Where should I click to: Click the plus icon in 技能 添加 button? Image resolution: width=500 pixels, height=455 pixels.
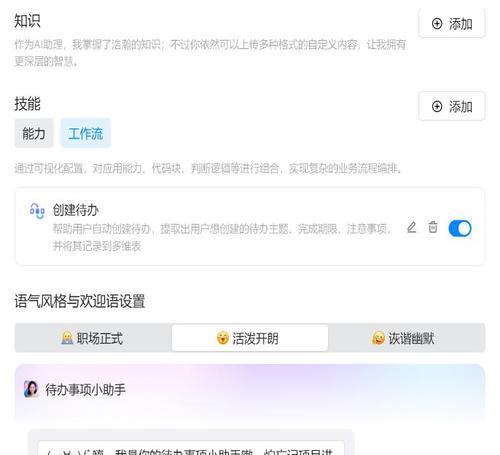point(437,106)
